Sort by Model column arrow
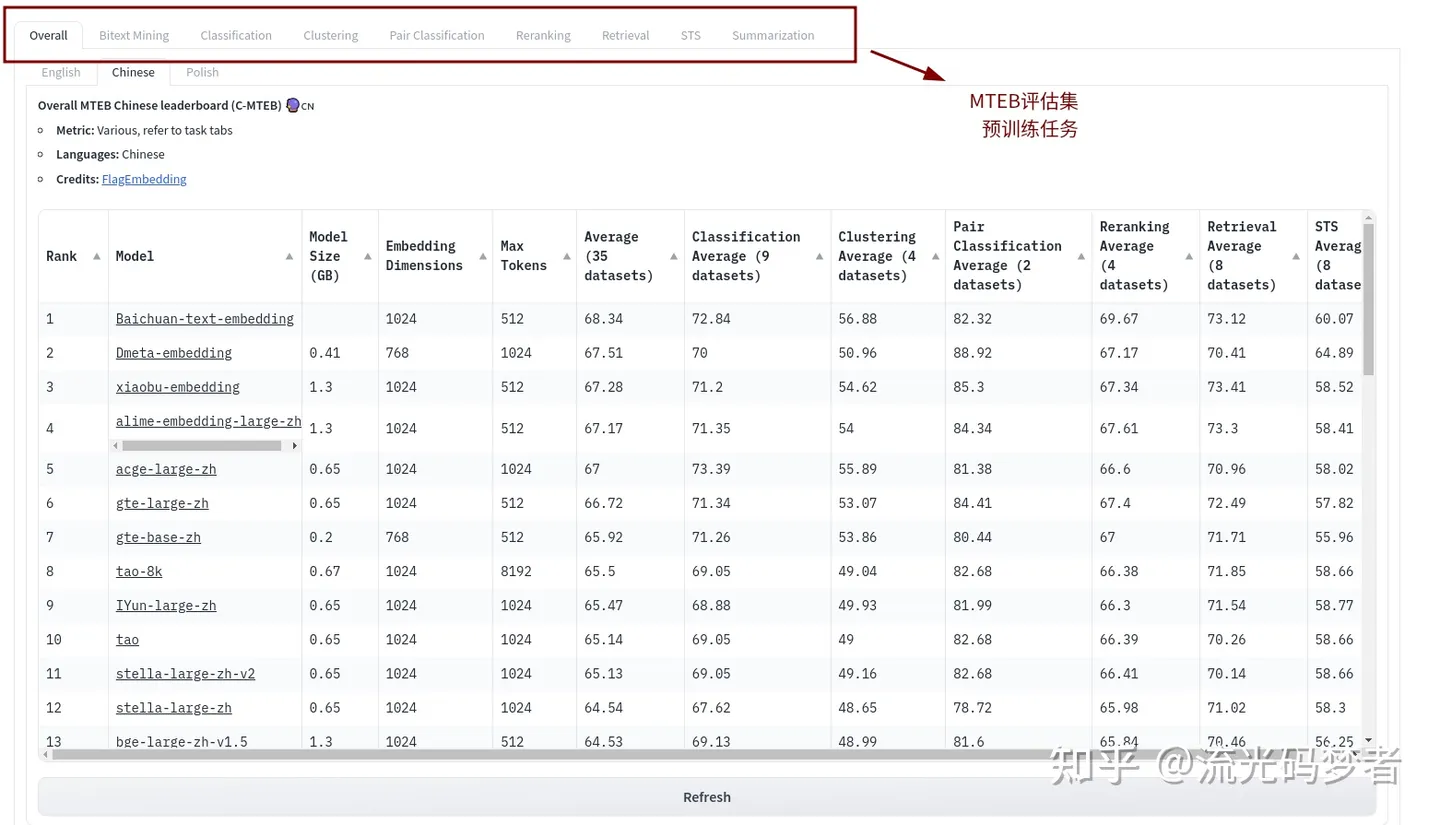Screen dimensions: 1440x825 (x=289, y=256)
